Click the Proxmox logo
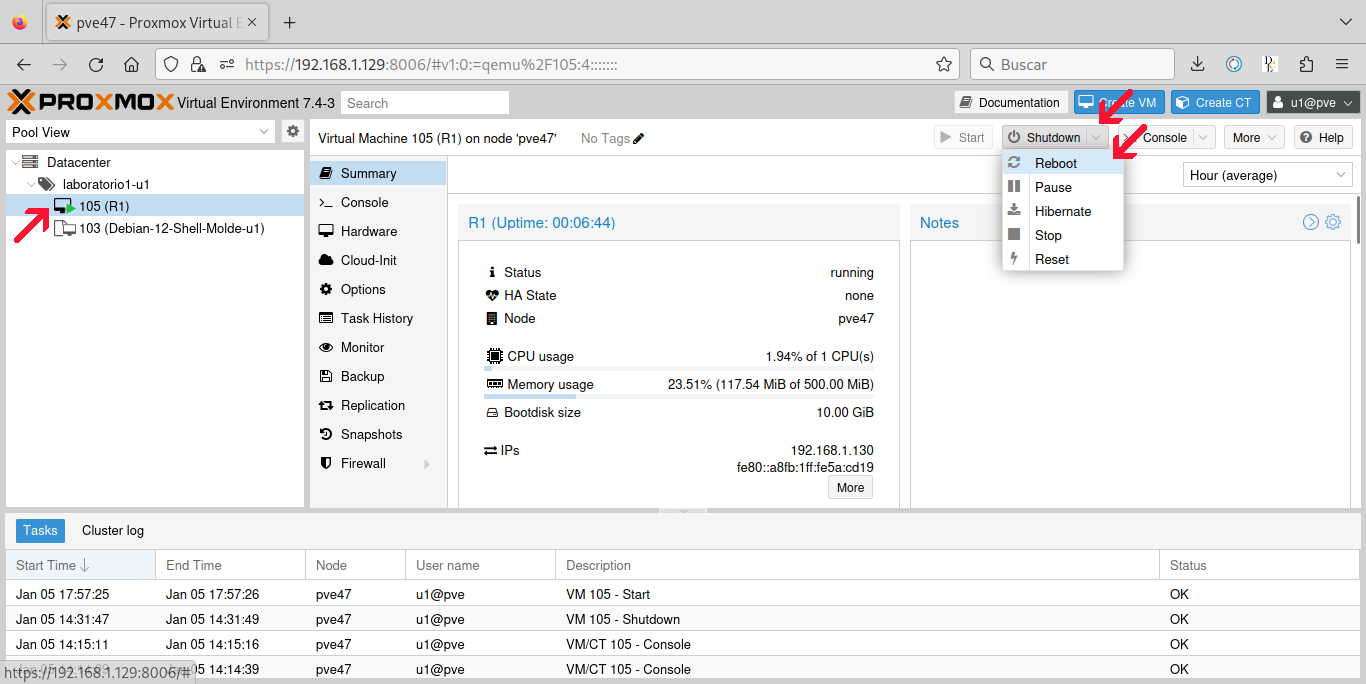 [90, 102]
